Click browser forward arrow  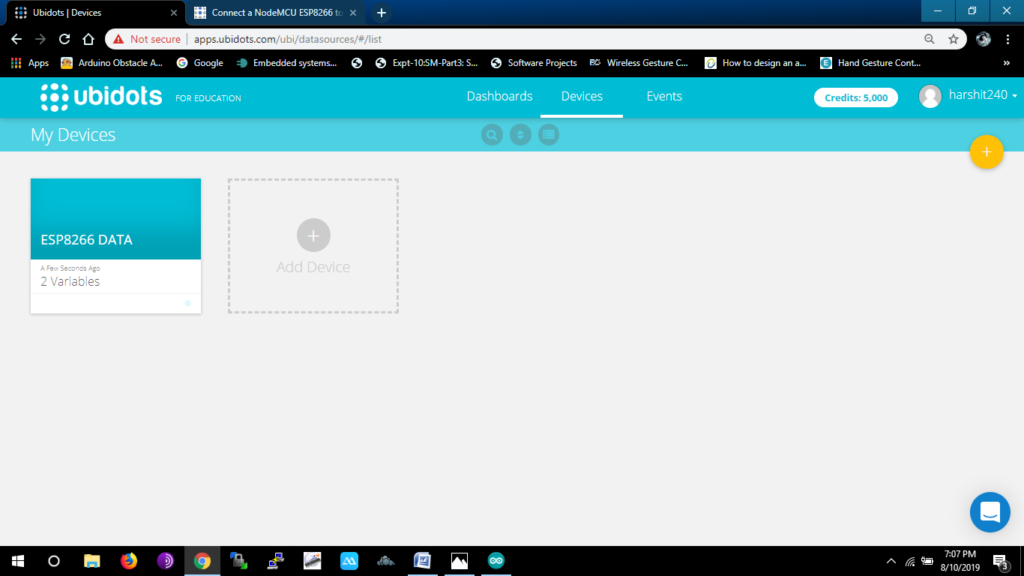click(x=40, y=39)
